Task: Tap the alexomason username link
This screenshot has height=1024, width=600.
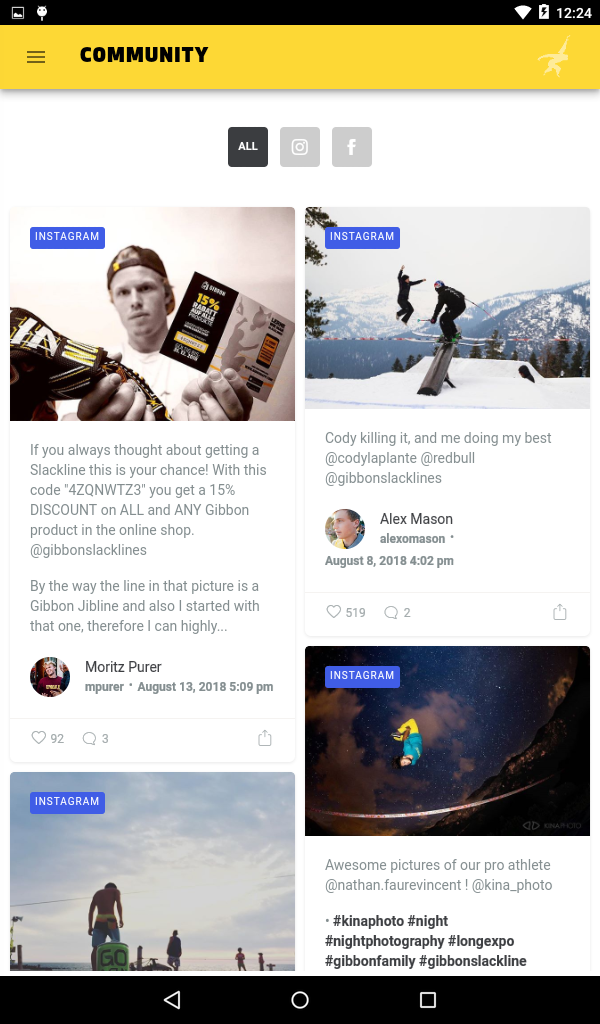Action: click(x=413, y=539)
